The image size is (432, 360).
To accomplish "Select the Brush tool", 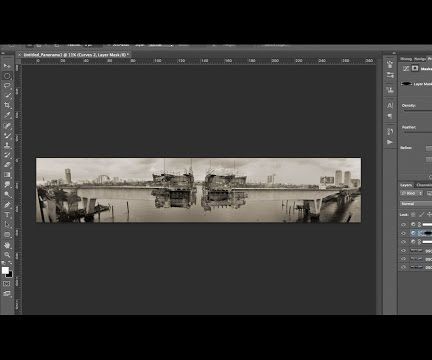I will point(7,135).
